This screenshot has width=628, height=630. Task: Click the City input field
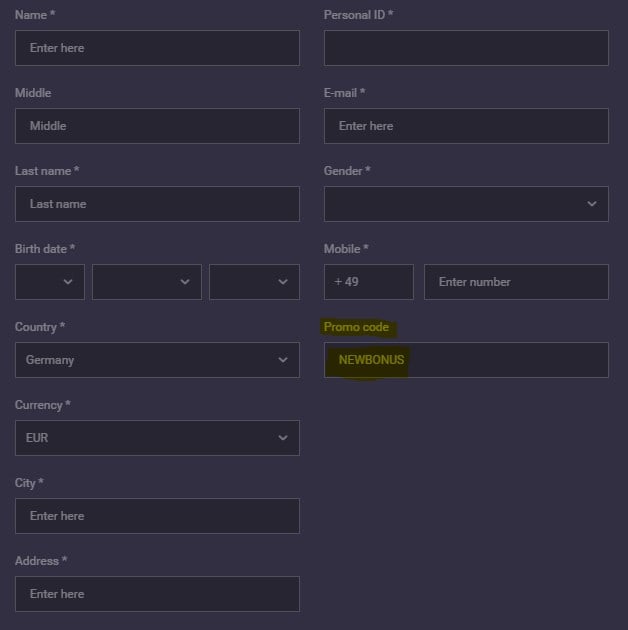coord(157,515)
